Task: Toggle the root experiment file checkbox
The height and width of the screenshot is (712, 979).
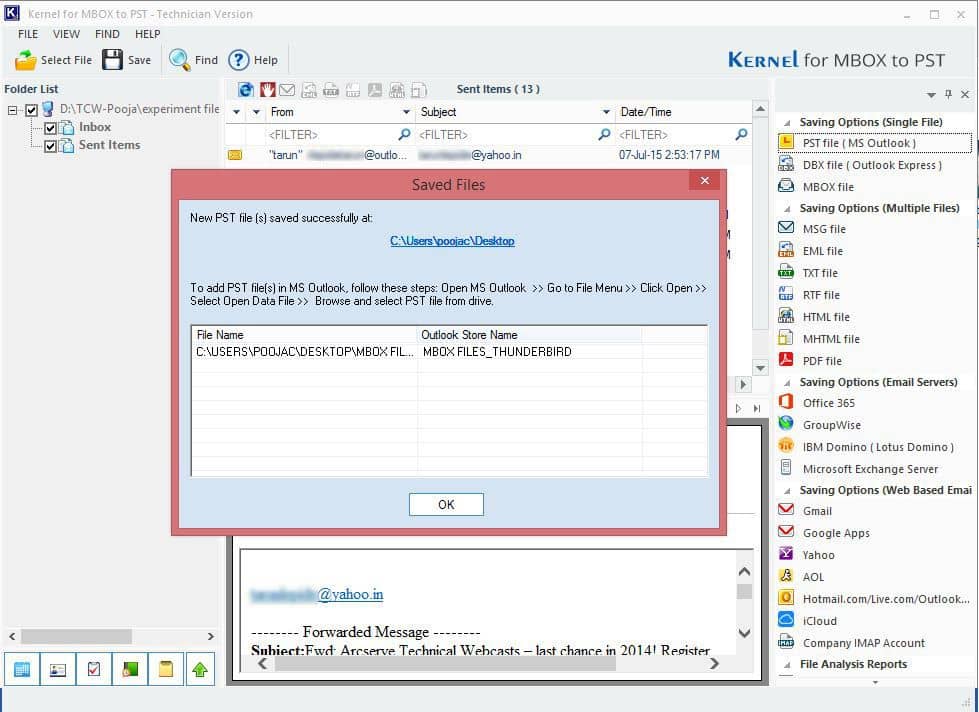Action: 31,111
